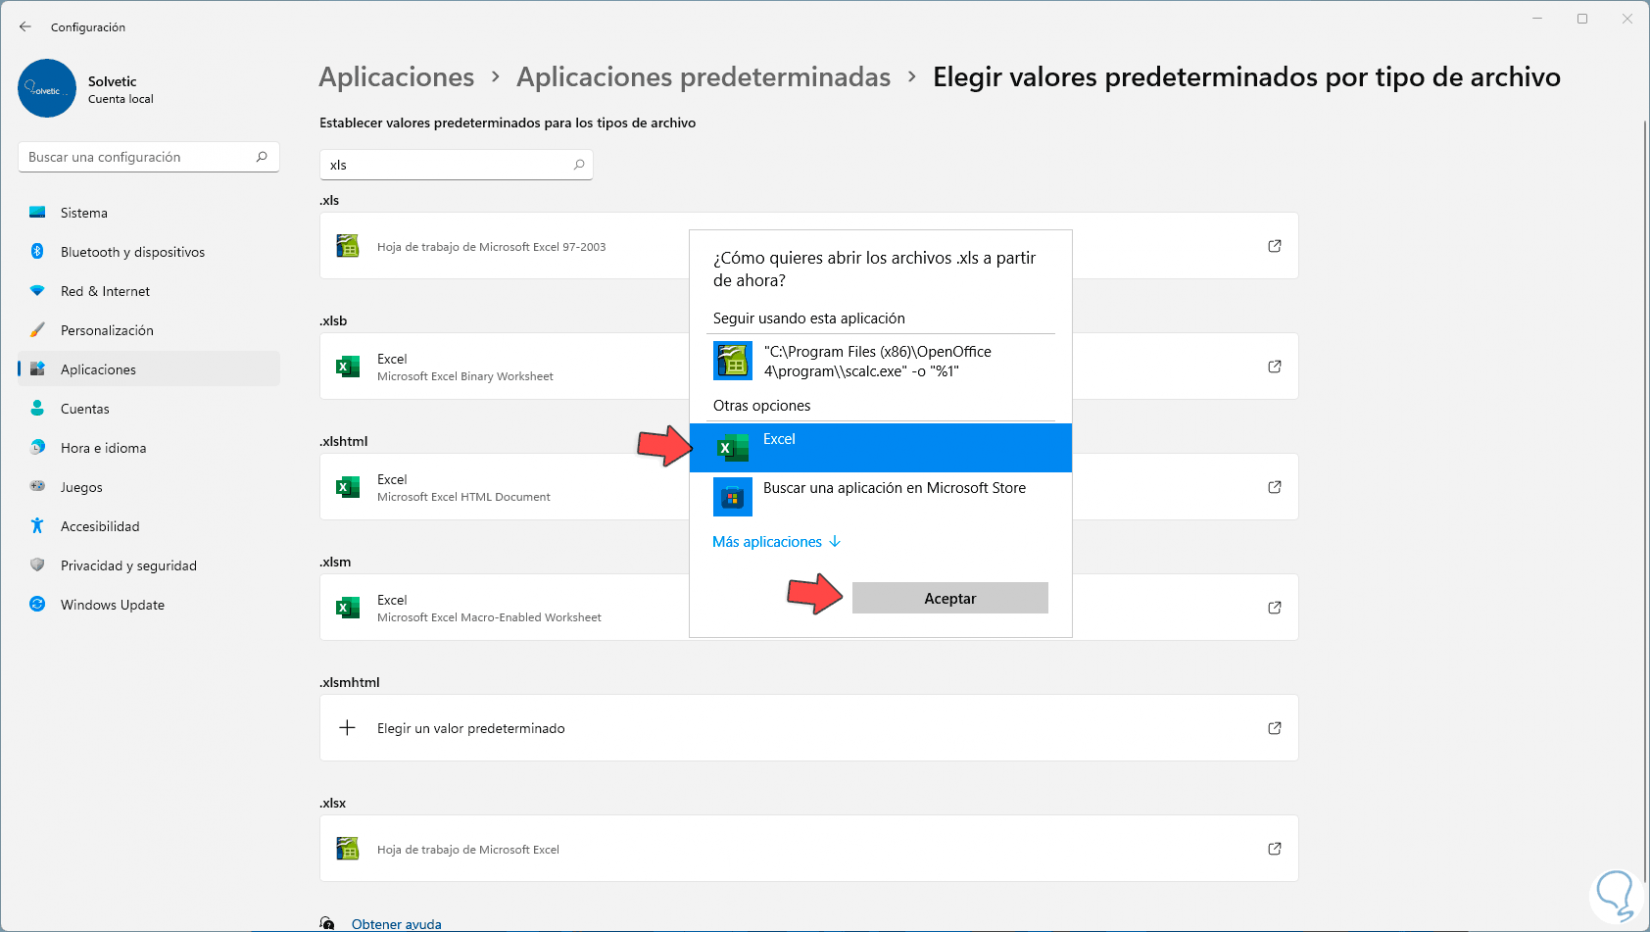The width and height of the screenshot is (1650, 932).
Task: Click the Hora e idioma globe icon
Action: point(37,447)
